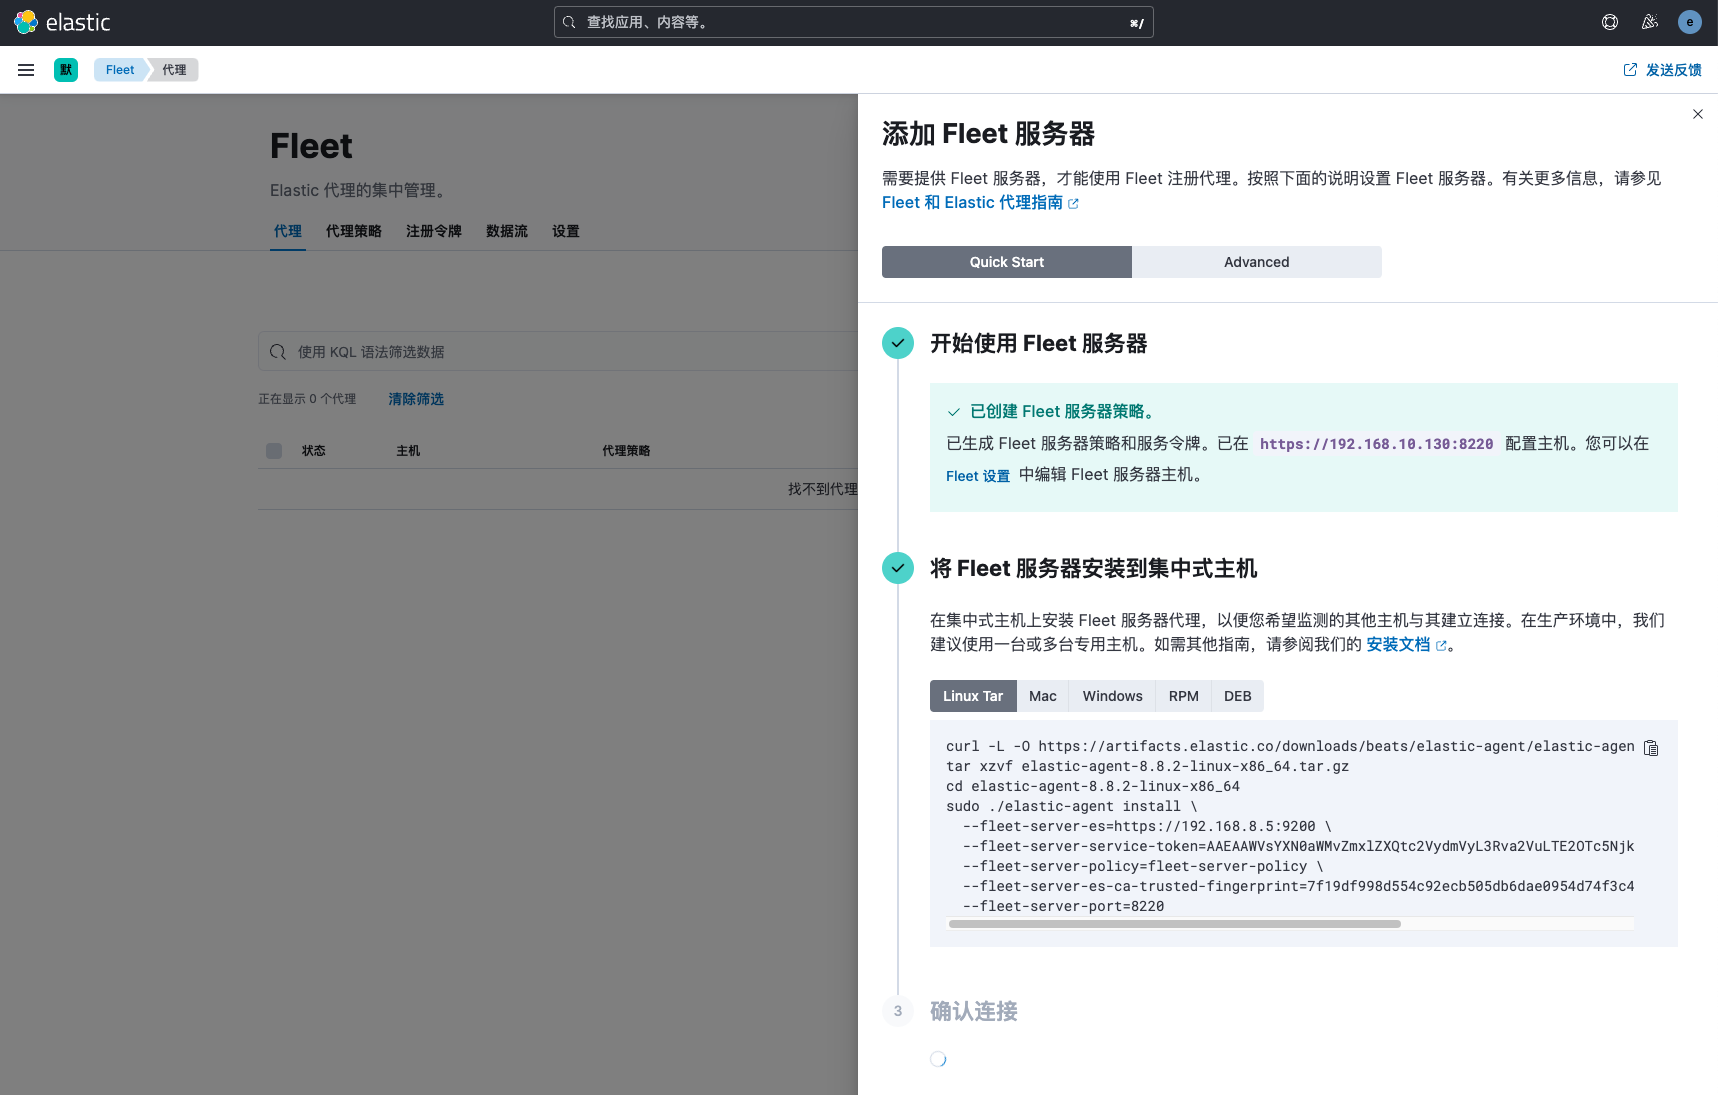Select the Linux Tar platform tab
The height and width of the screenshot is (1095, 1718).
point(973,696)
